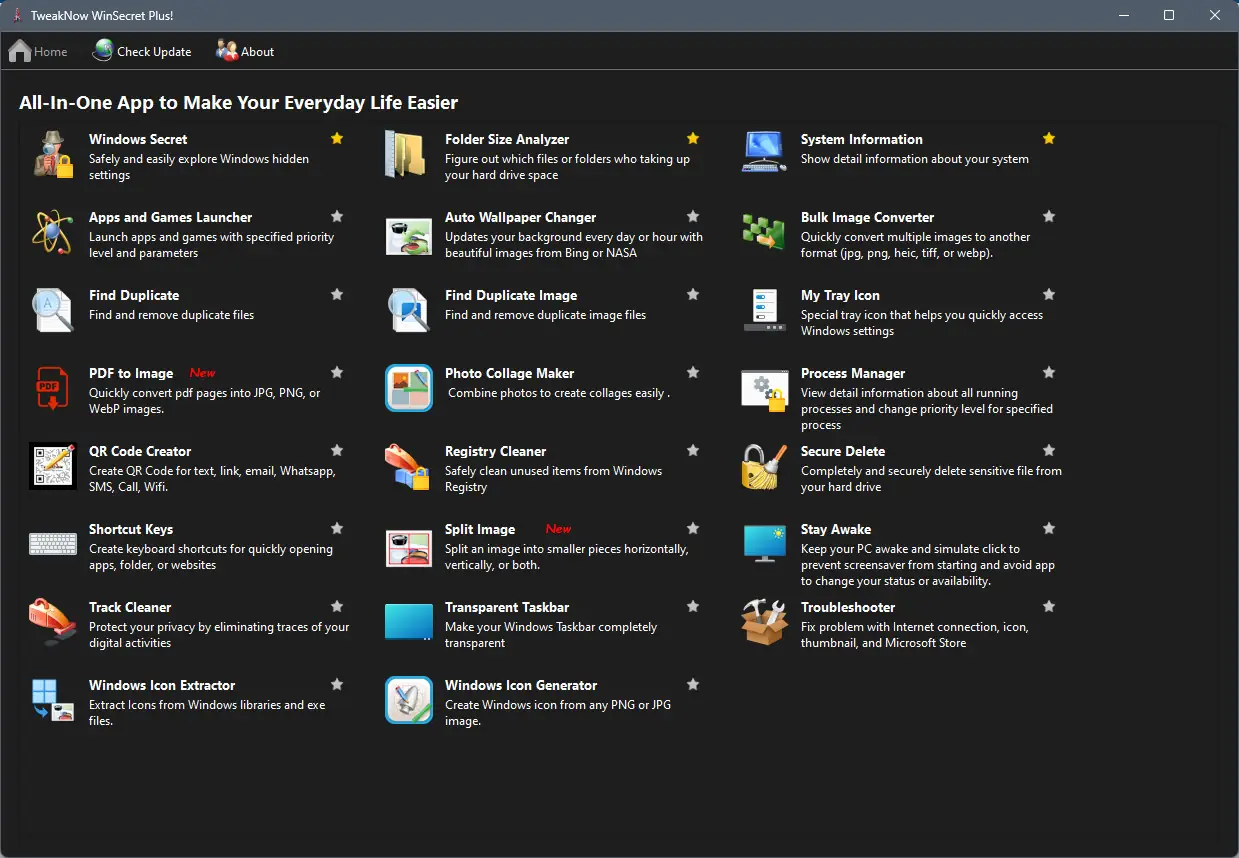Select the Secure Delete padlock icon
This screenshot has width=1239, height=858.
(x=764, y=466)
